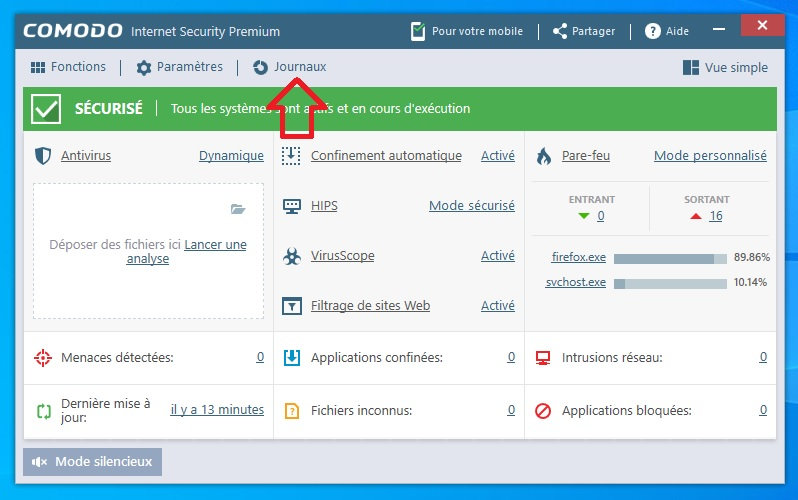Viewport: 798px width, 500px height.
Task: Click the file drop zone area
Action: point(149,251)
